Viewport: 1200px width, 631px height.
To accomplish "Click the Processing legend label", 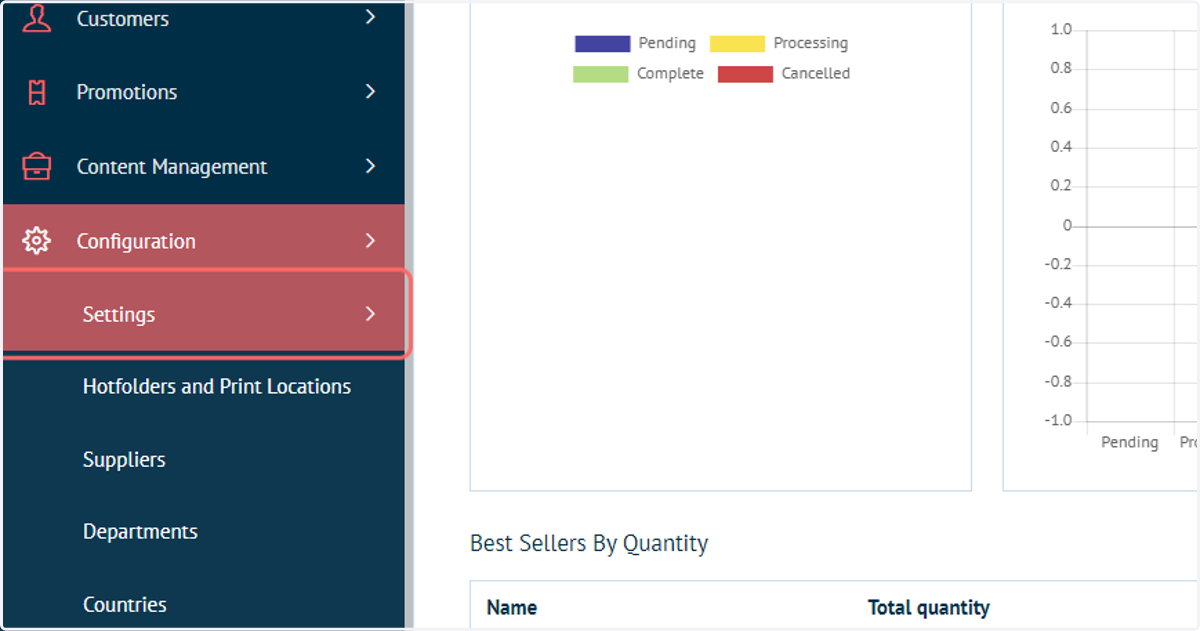I will point(810,43).
